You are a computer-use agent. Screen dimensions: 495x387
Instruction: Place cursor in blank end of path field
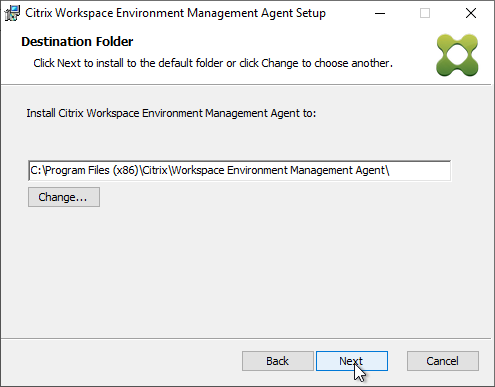pos(420,171)
